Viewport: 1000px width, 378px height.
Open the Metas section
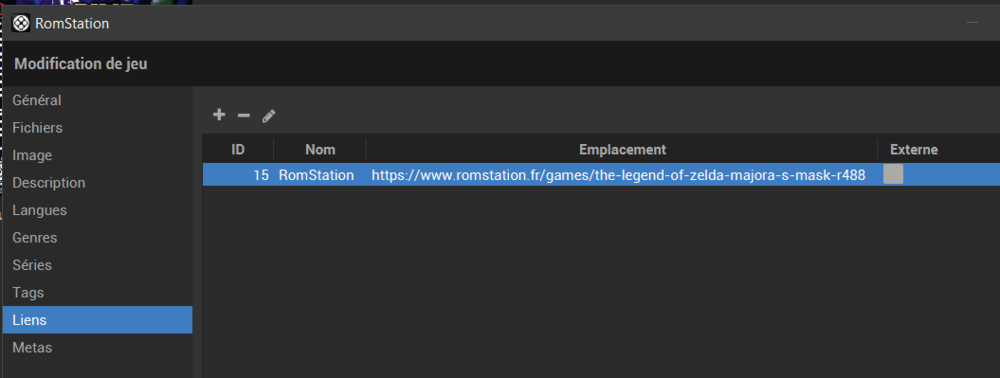point(97,347)
